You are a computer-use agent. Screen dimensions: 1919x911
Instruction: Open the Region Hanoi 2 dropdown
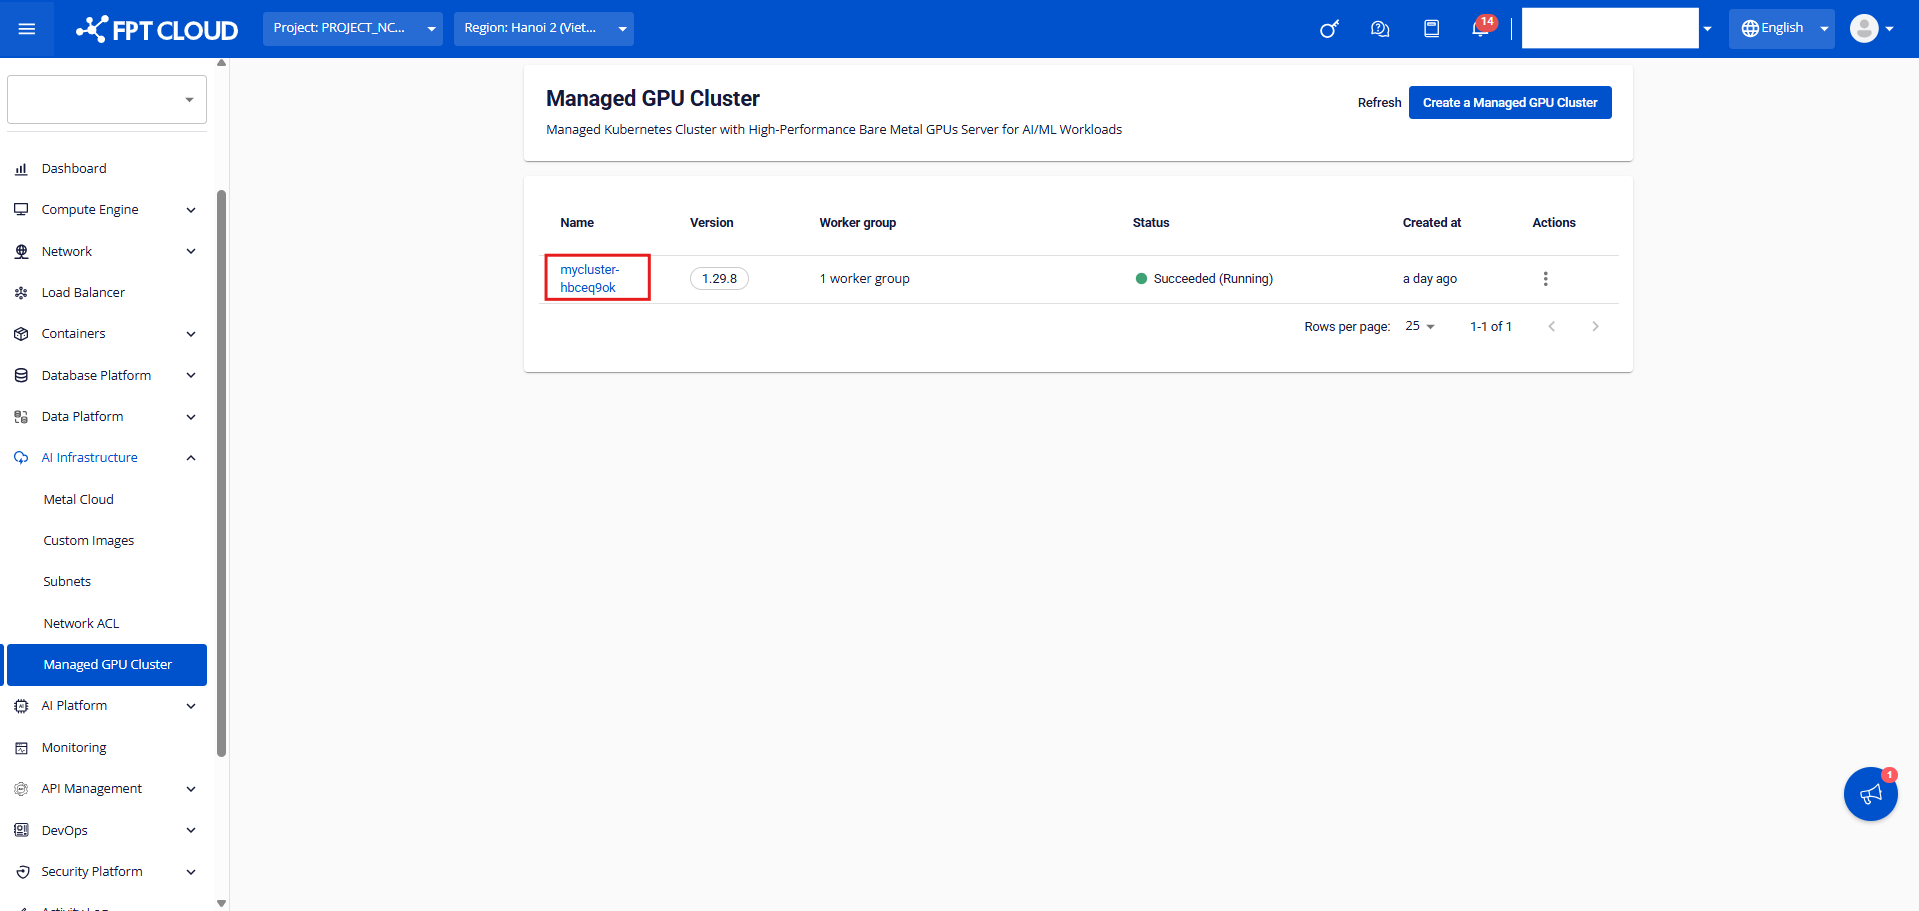click(x=543, y=29)
